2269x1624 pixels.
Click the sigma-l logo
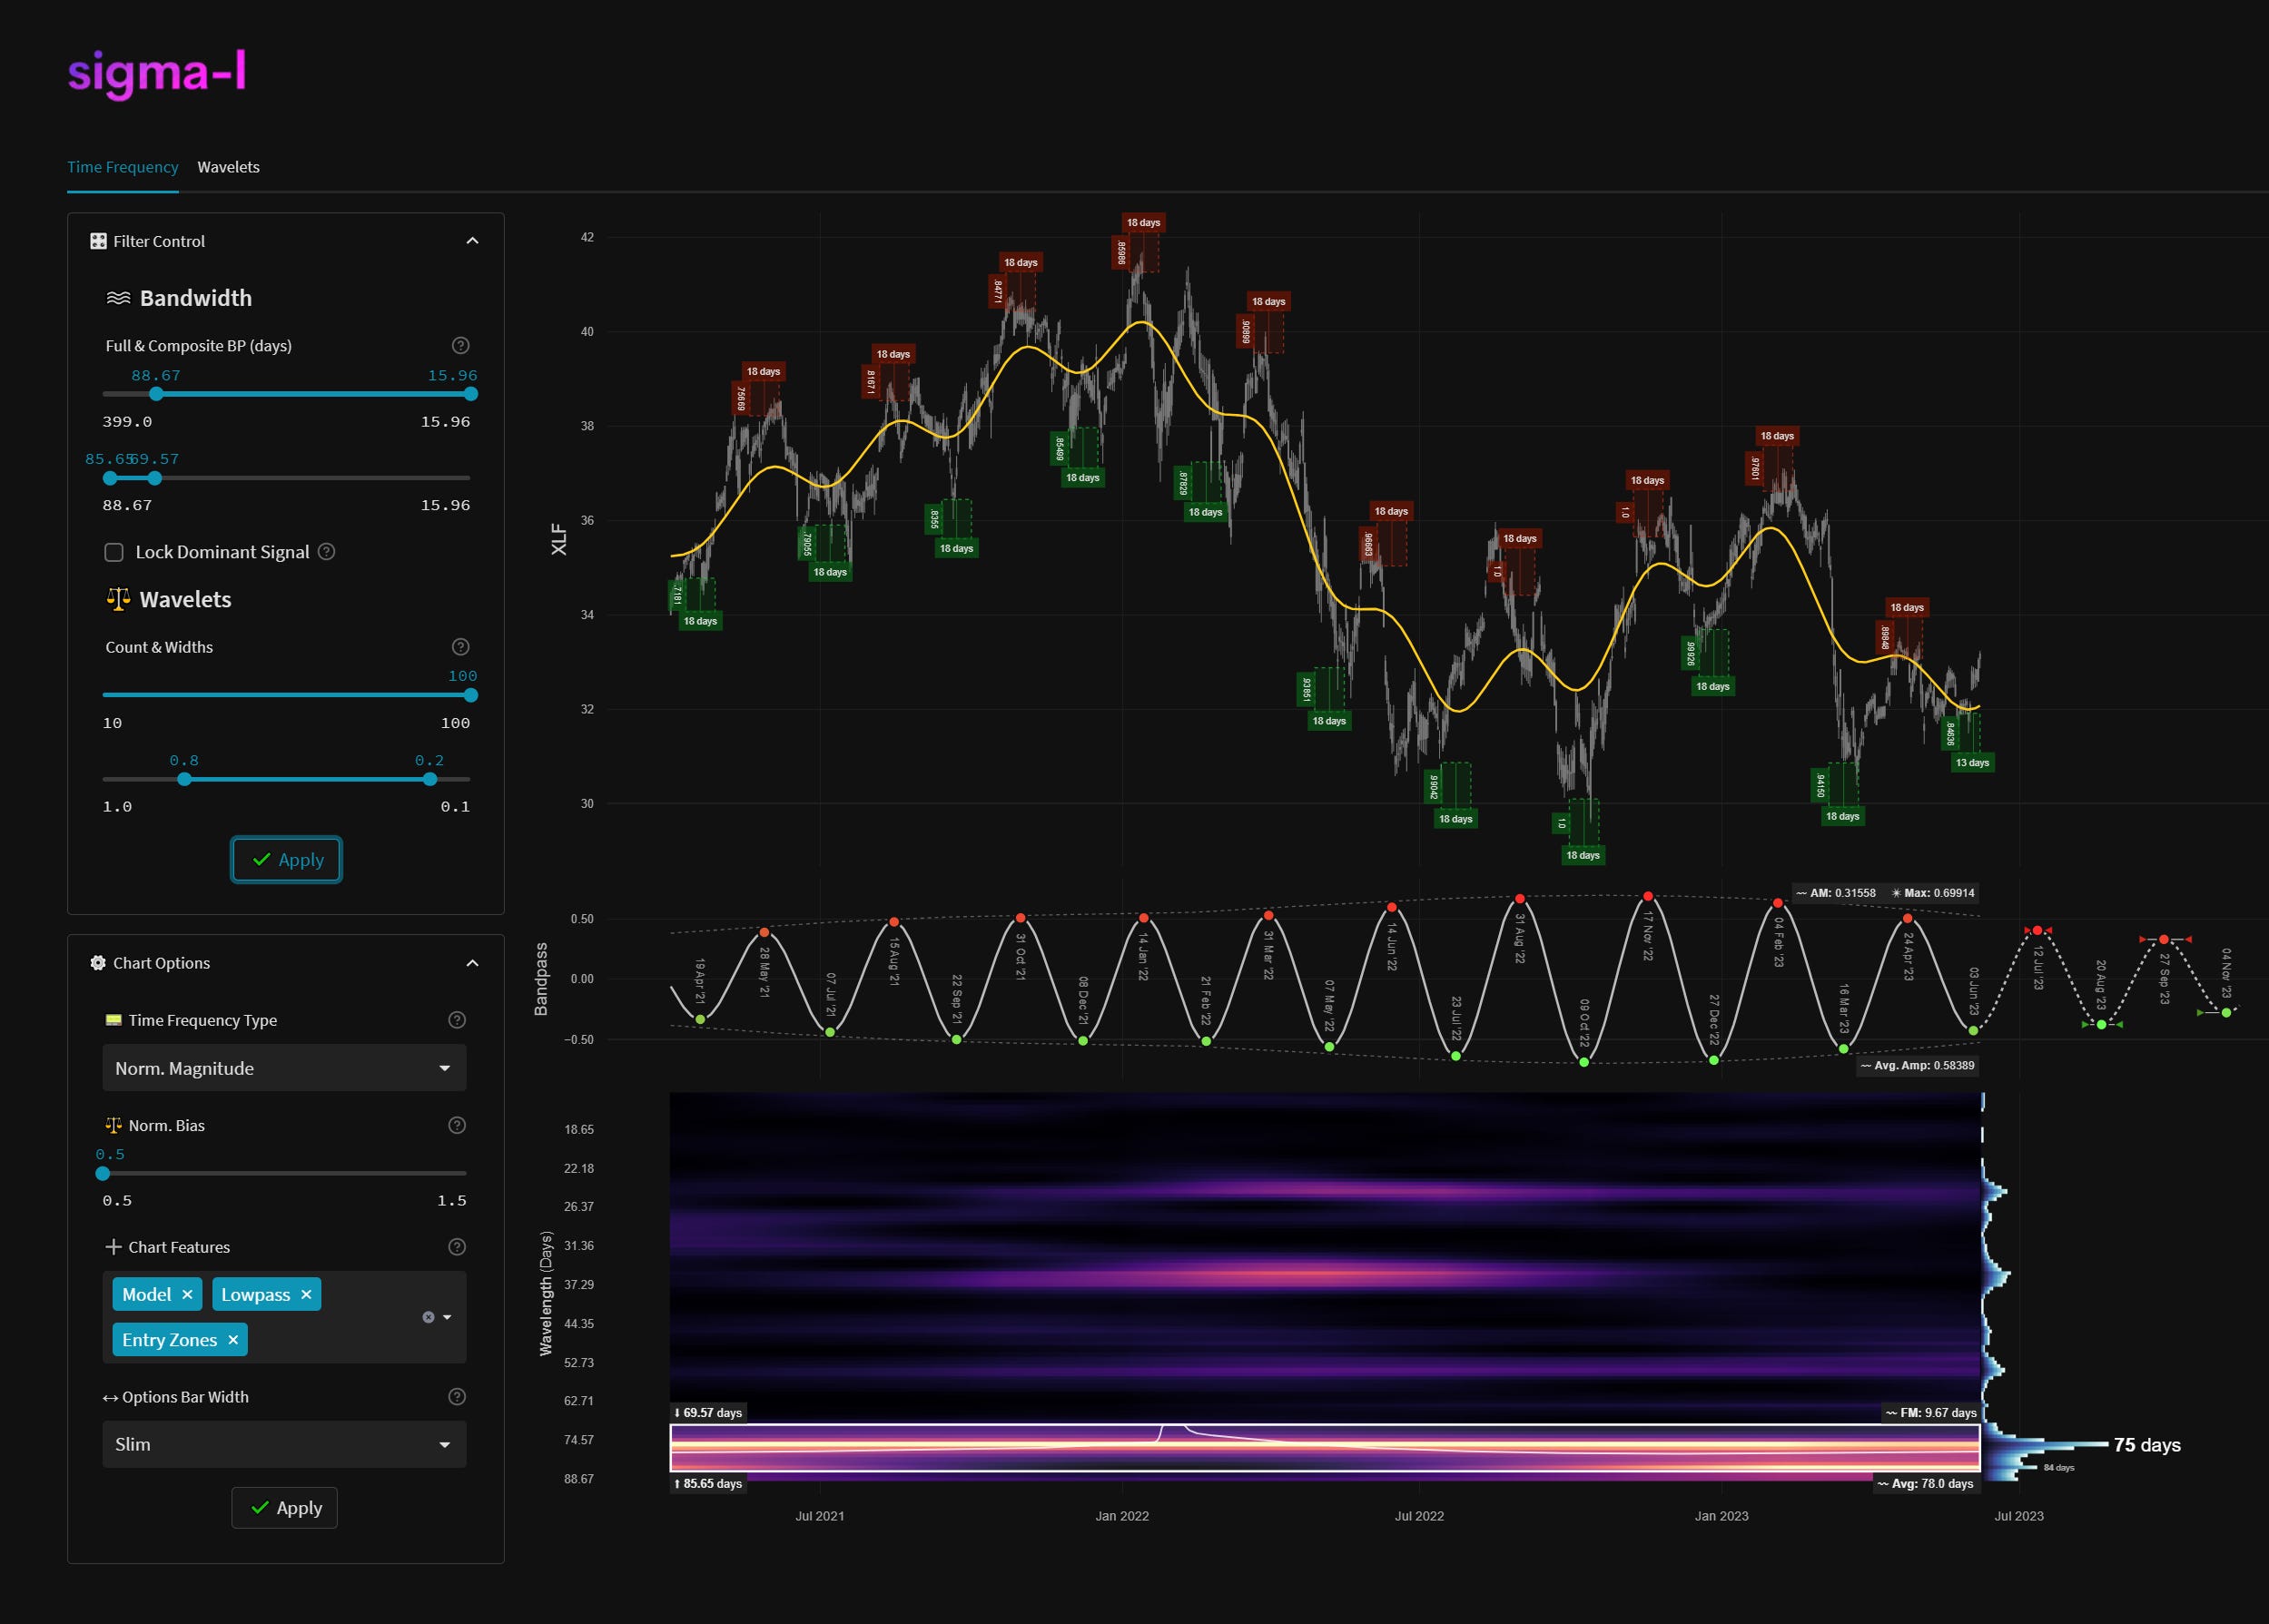(x=157, y=73)
